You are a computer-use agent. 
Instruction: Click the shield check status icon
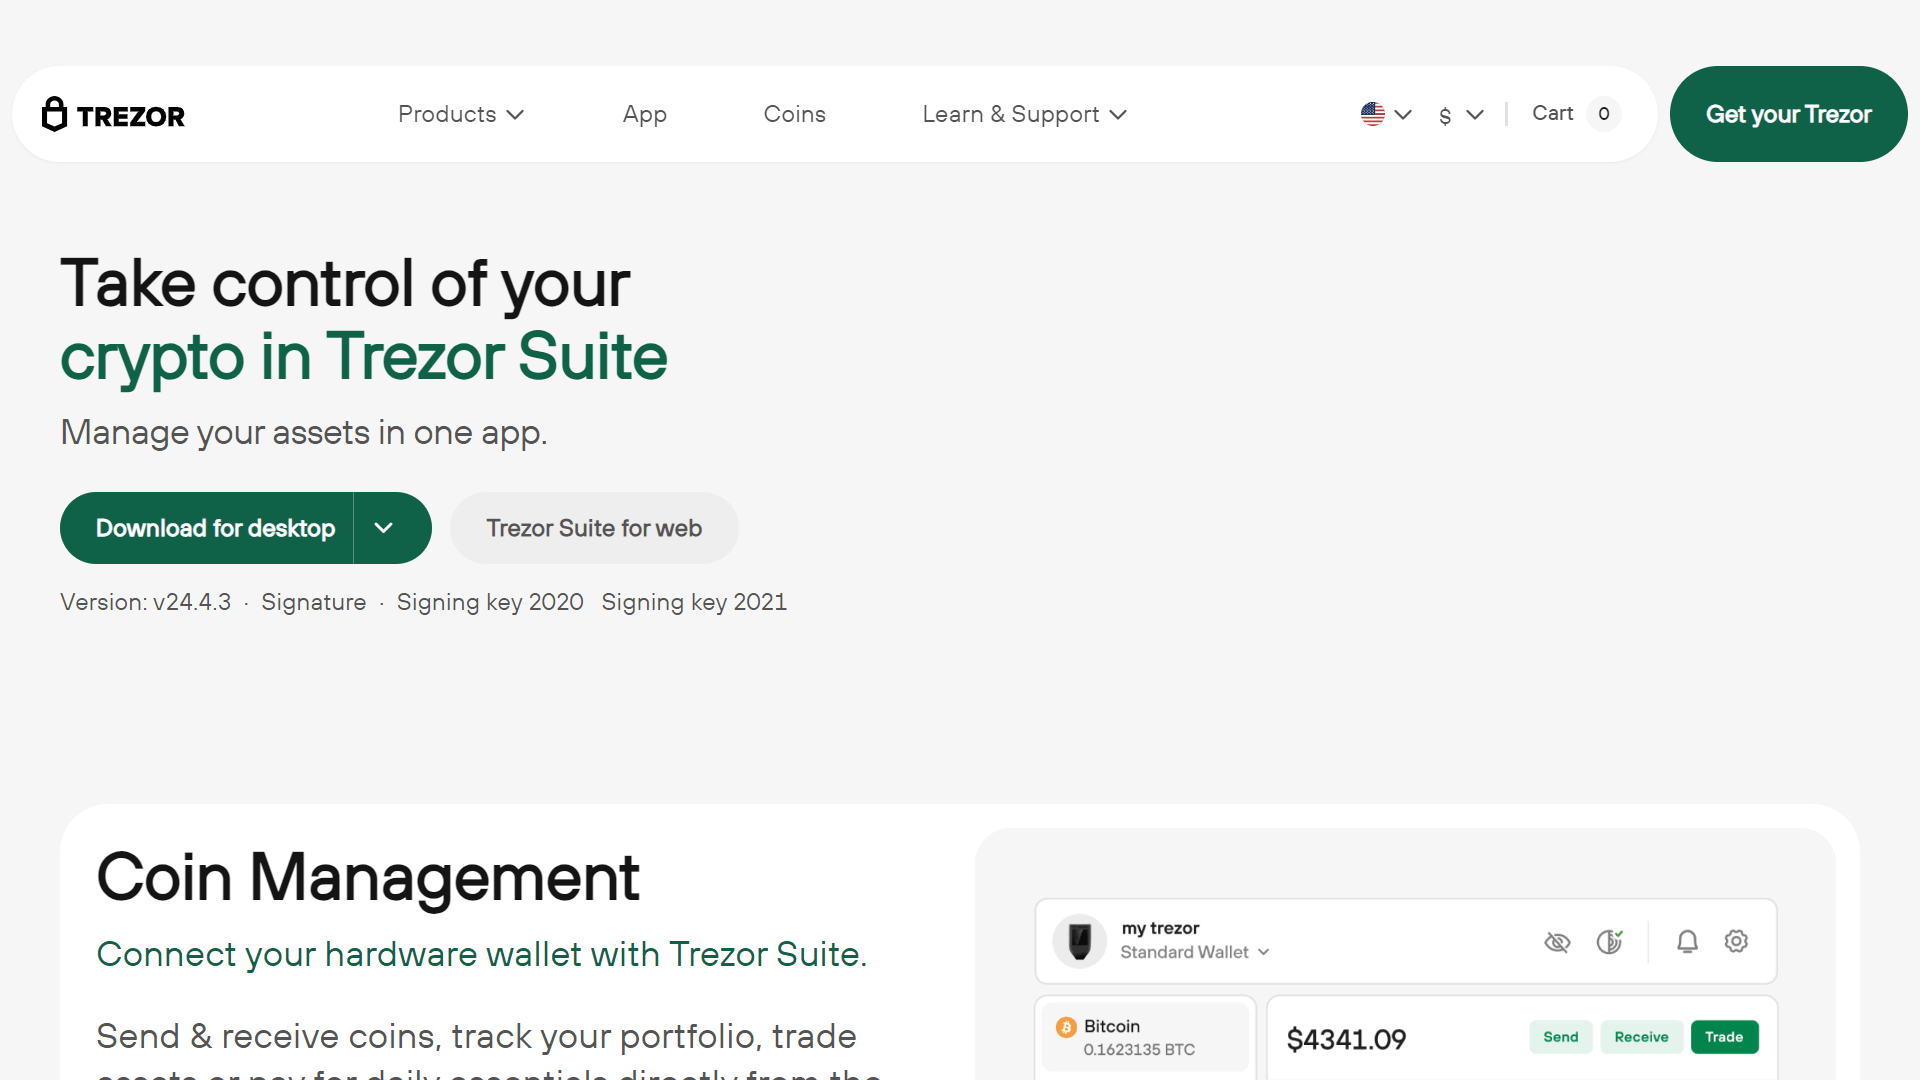click(1609, 942)
